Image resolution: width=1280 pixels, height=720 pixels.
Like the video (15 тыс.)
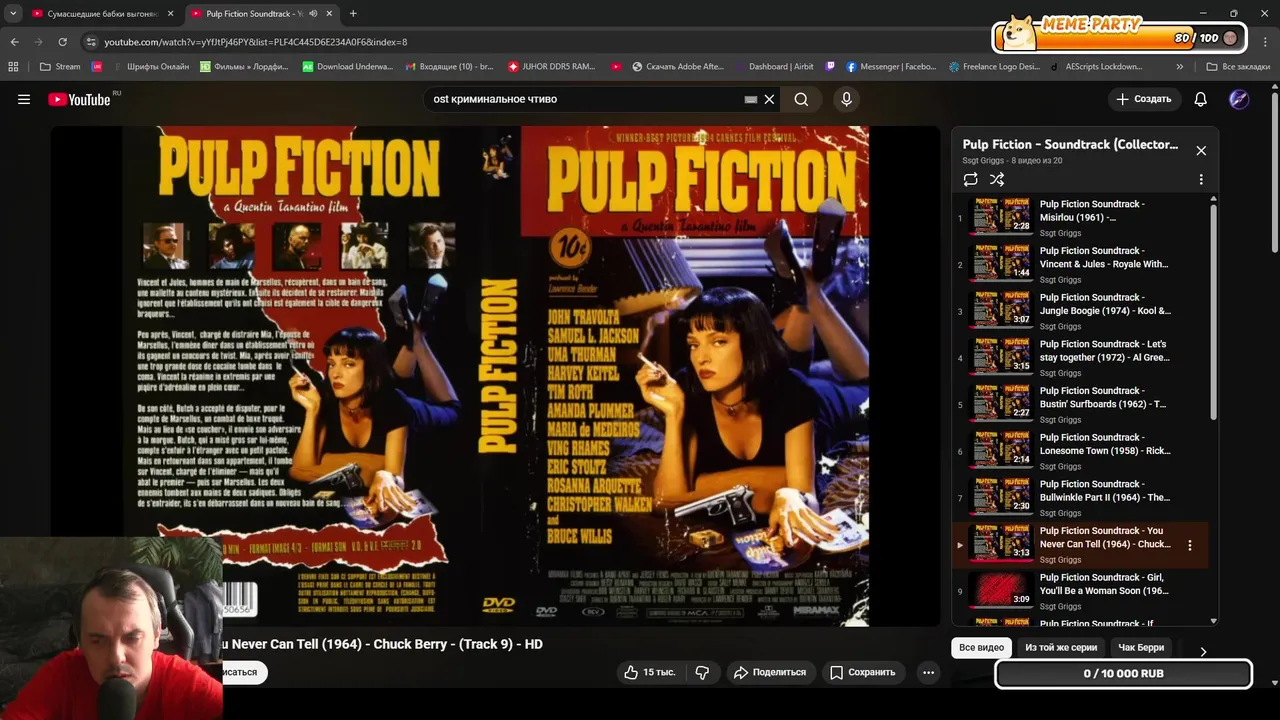coord(649,672)
